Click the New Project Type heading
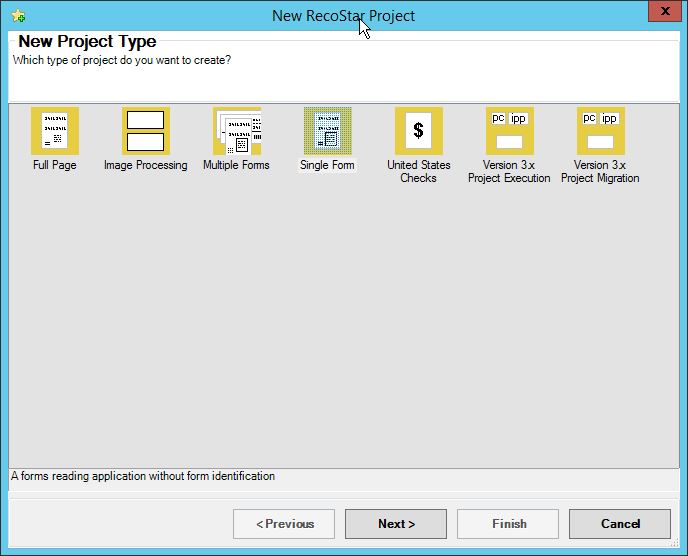Screen dimensions: 688x556 [87, 41]
